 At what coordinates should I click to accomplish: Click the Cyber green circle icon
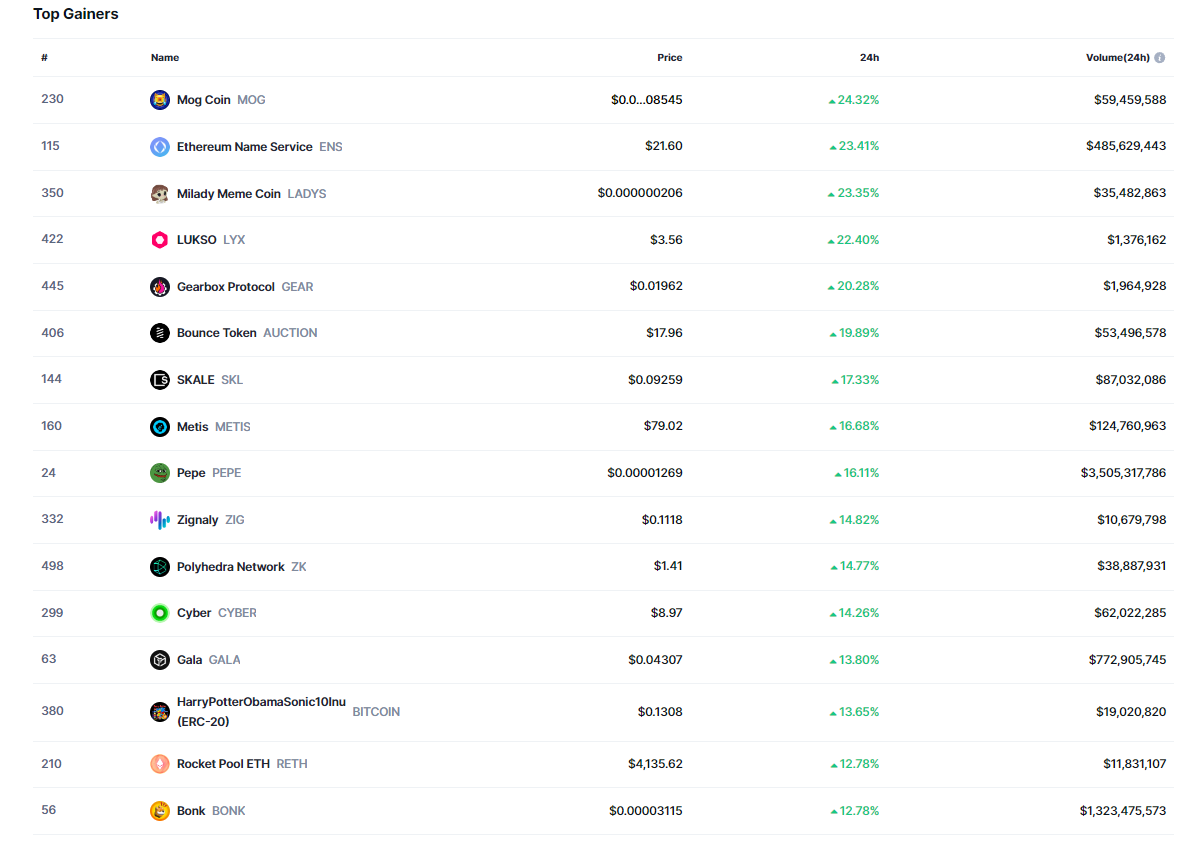pyautogui.click(x=160, y=613)
